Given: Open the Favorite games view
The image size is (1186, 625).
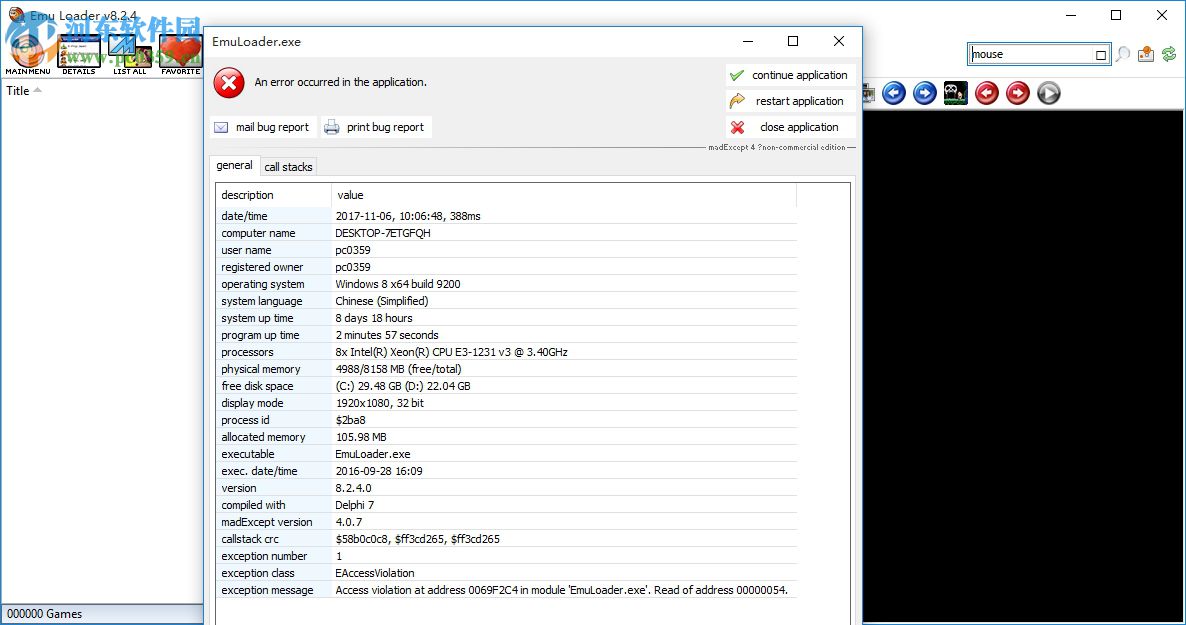Looking at the screenshot, I should [x=180, y=50].
